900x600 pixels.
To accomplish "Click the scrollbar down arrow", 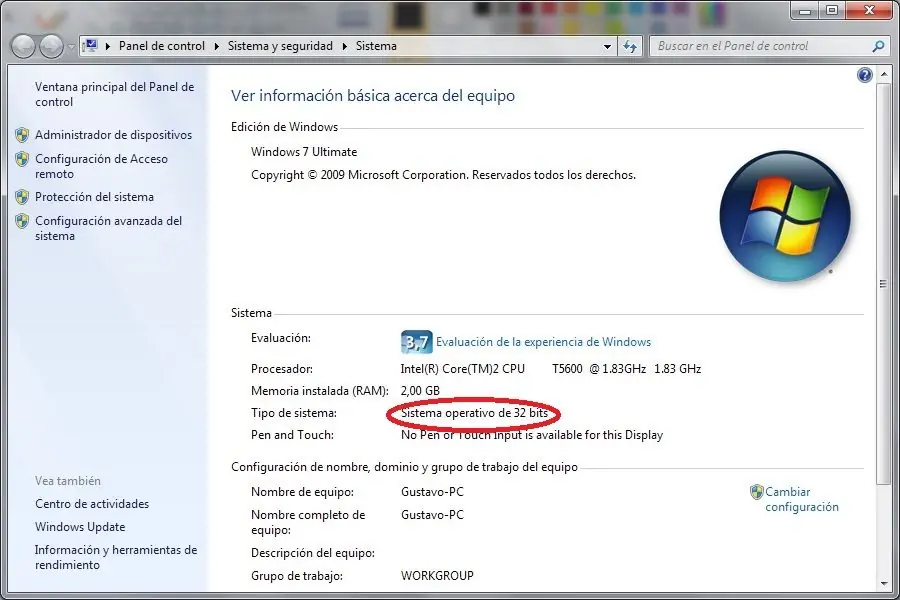I will click(883, 584).
